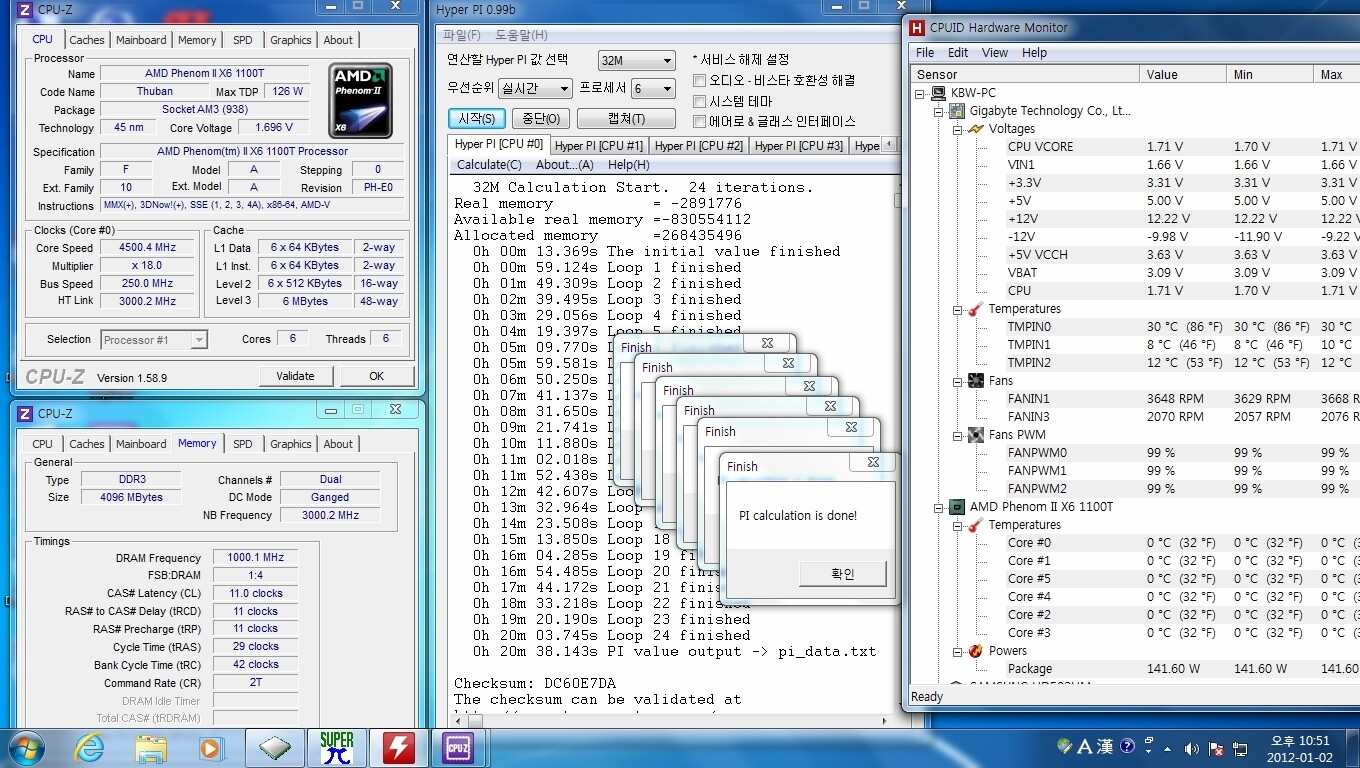
Task: Launch Windows Media Player from the taskbar
Action: pyautogui.click(x=211, y=747)
